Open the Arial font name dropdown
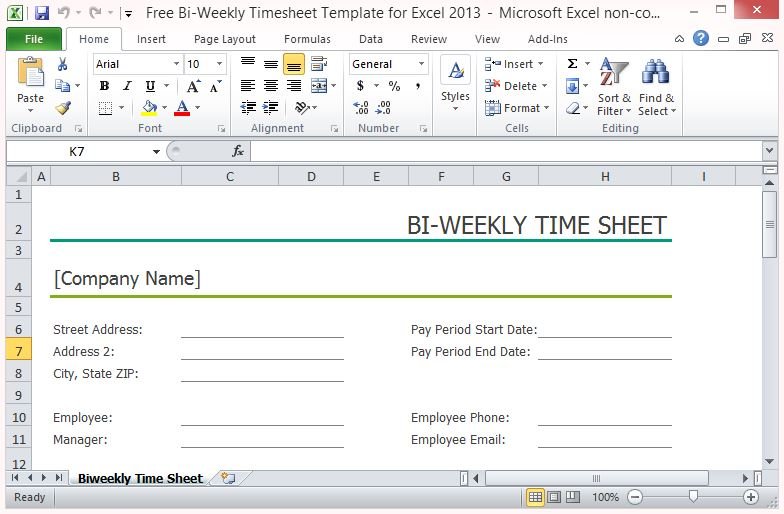Image resolution: width=784 pixels, height=514 pixels. 176,64
